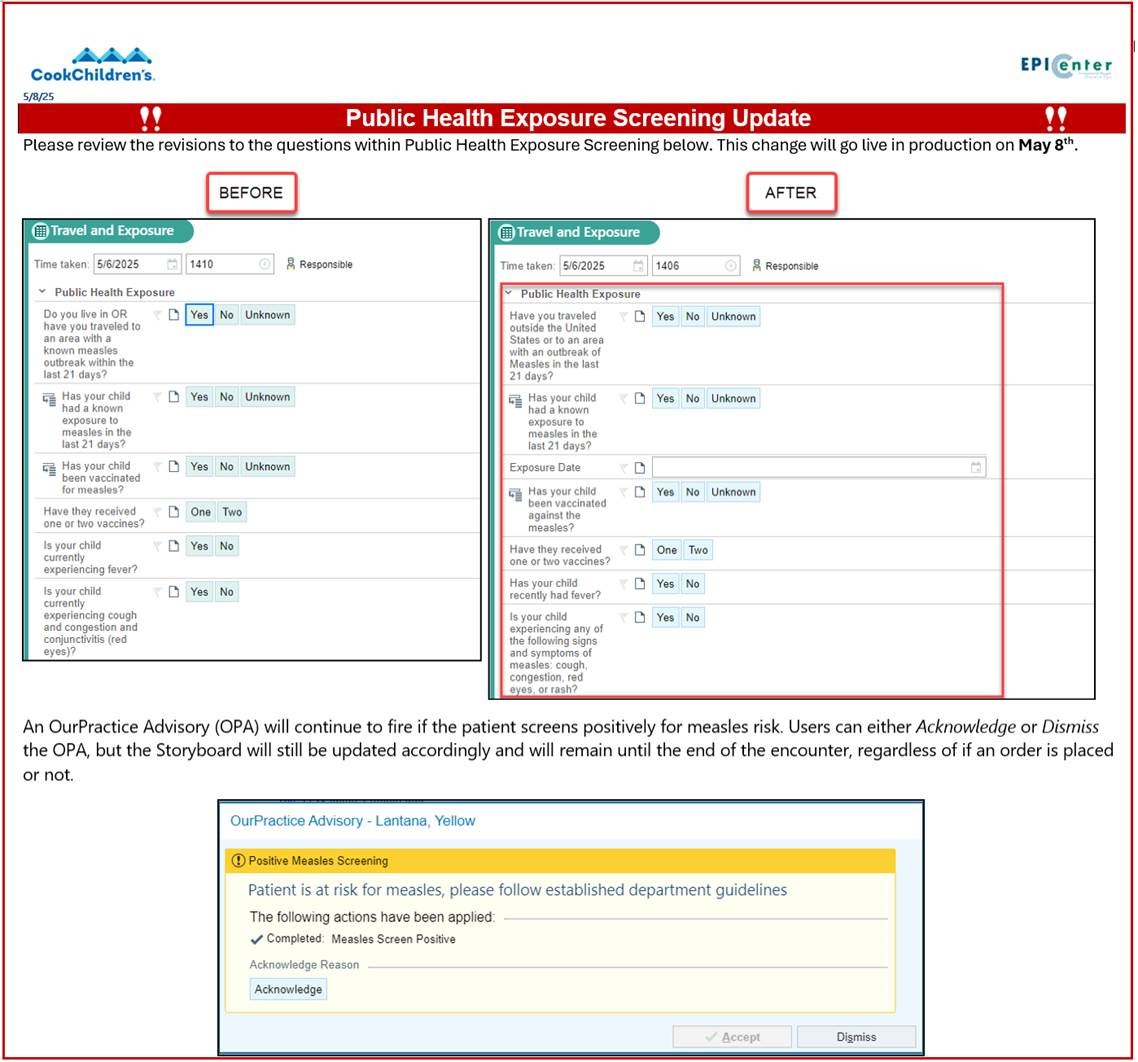Select No for BEFORE 'known exposure to measles'
Viewport: 1138px width, 1062px height.
tap(226, 397)
